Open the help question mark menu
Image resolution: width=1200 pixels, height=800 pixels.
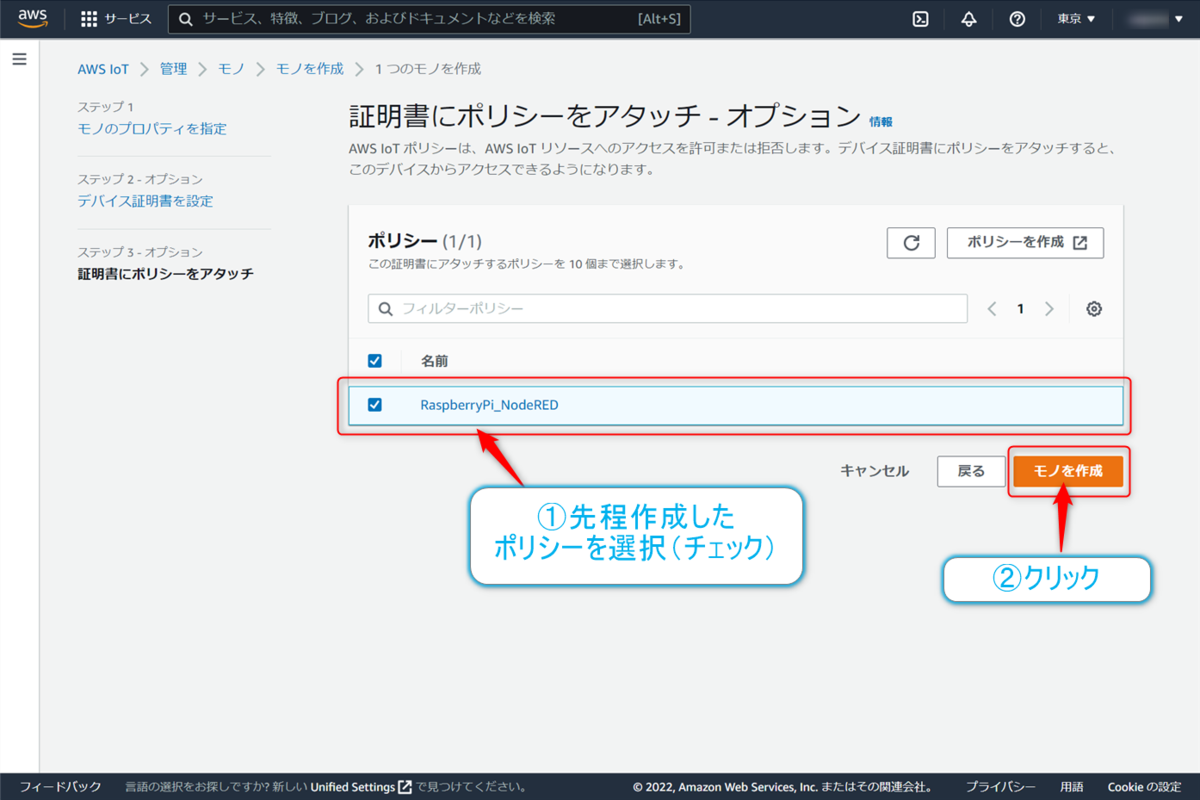1017,19
